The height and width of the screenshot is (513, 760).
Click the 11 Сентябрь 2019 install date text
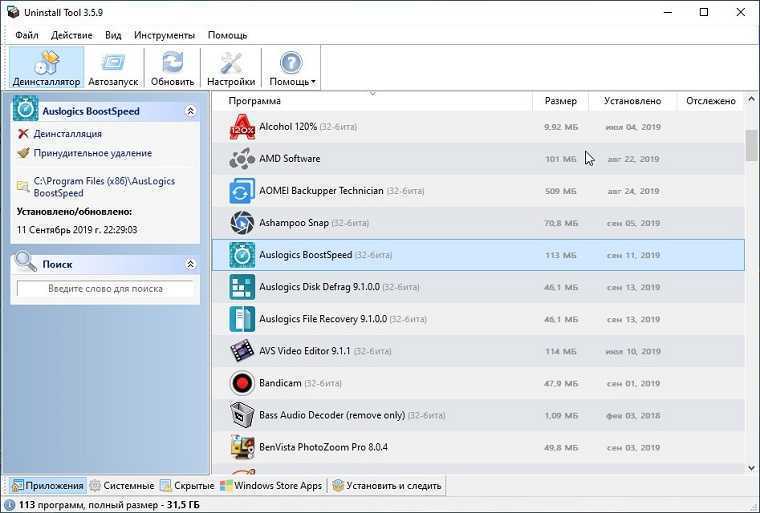pyautogui.click(x=77, y=230)
